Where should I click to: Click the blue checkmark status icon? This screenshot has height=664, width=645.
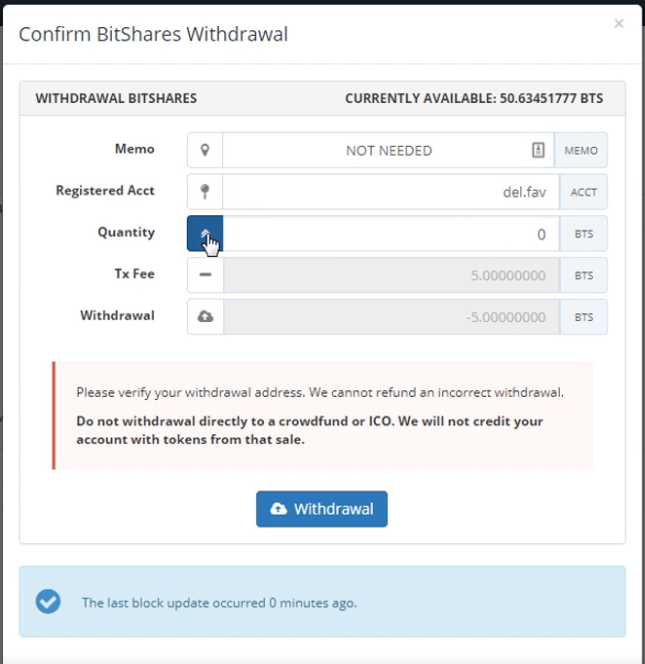pyautogui.click(x=48, y=601)
